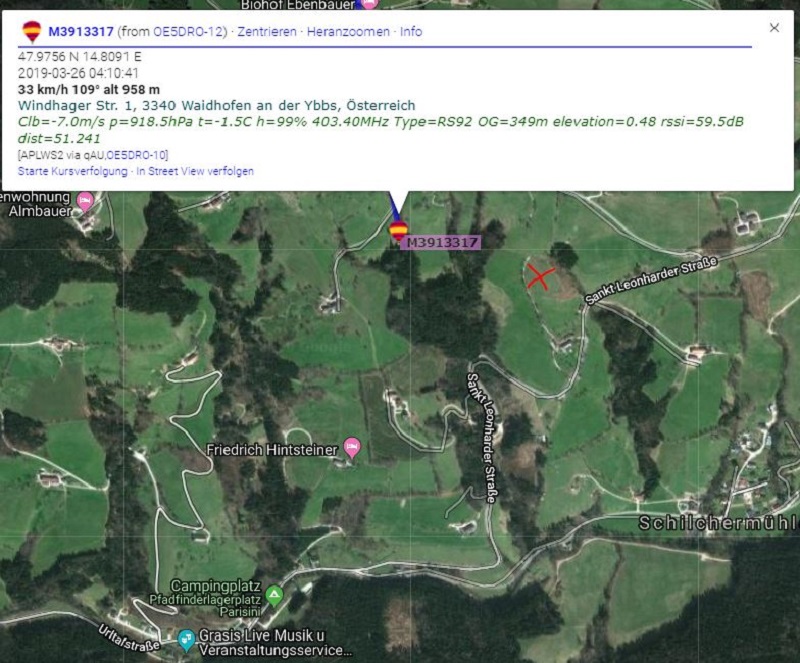Viewport: 800px width, 663px height.
Task: Close the M3913317 info popup
Action: point(774,28)
